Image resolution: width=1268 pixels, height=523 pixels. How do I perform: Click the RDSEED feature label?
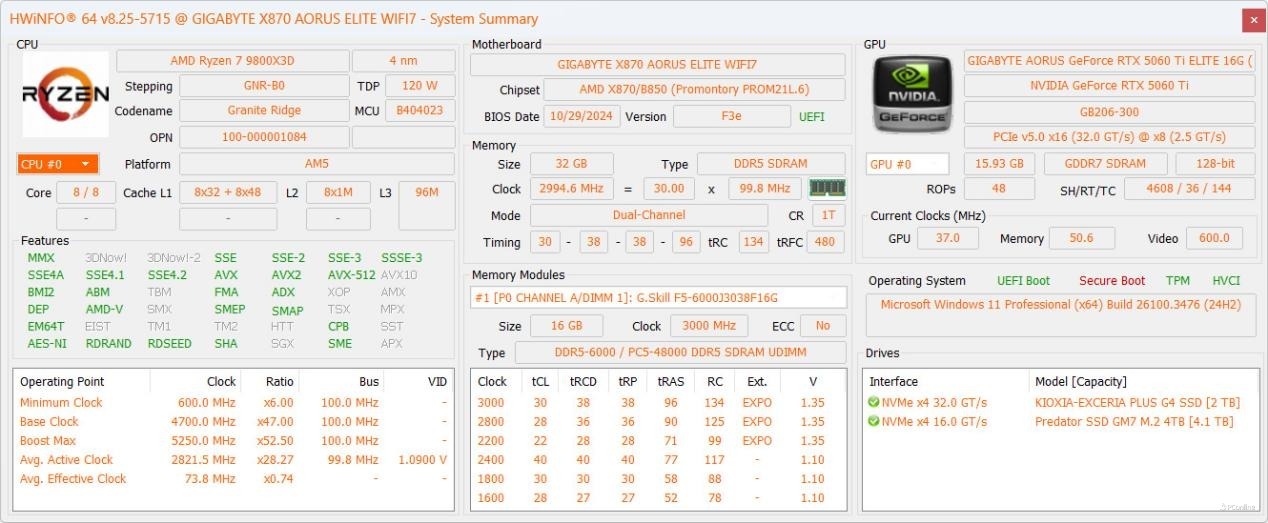pyautogui.click(x=169, y=343)
